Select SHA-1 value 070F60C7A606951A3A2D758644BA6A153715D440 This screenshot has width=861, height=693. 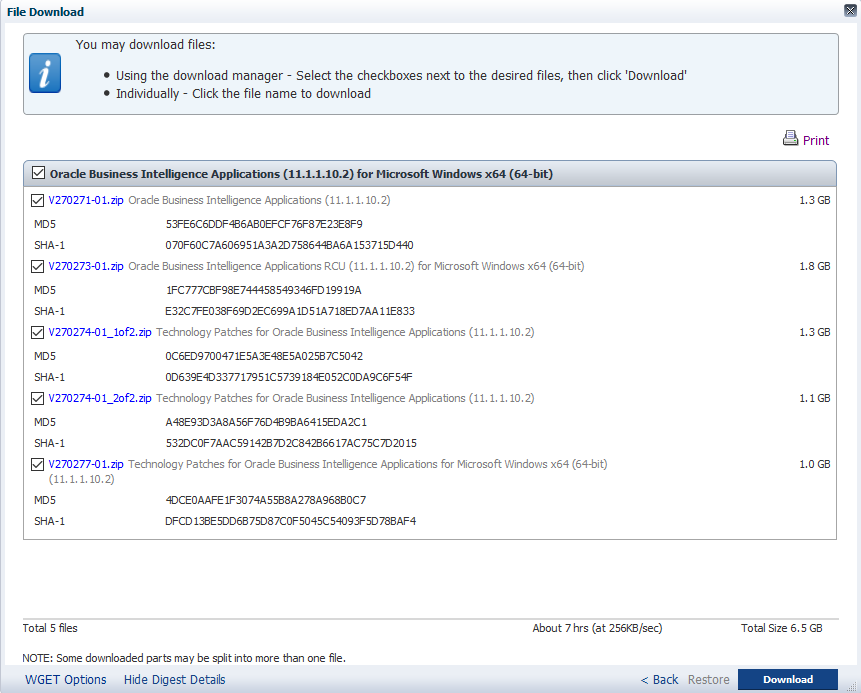(x=289, y=245)
